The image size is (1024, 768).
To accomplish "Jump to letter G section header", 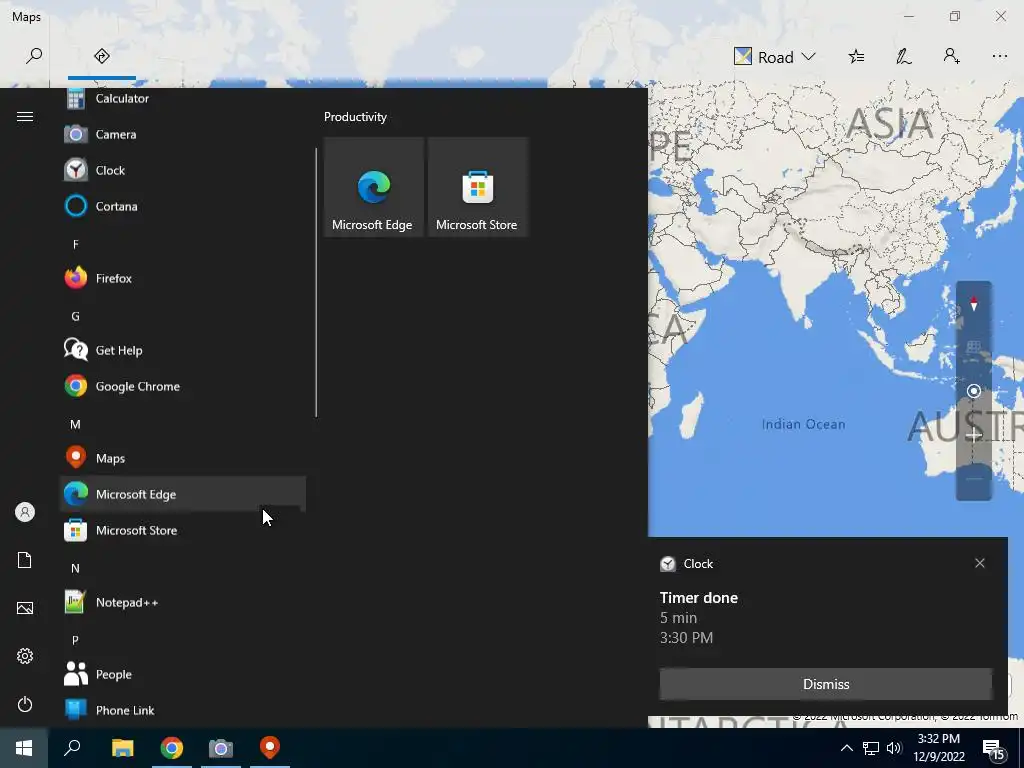I will click(x=76, y=316).
